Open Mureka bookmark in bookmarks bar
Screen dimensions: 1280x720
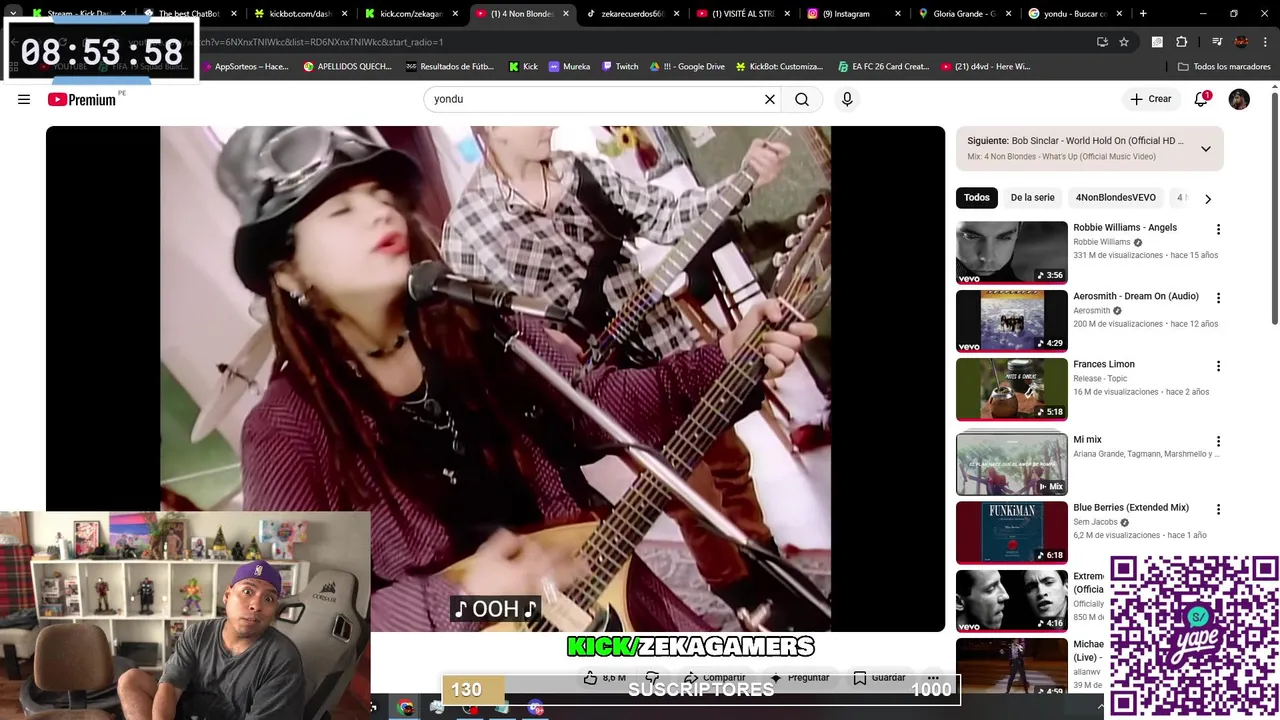click(569, 66)
